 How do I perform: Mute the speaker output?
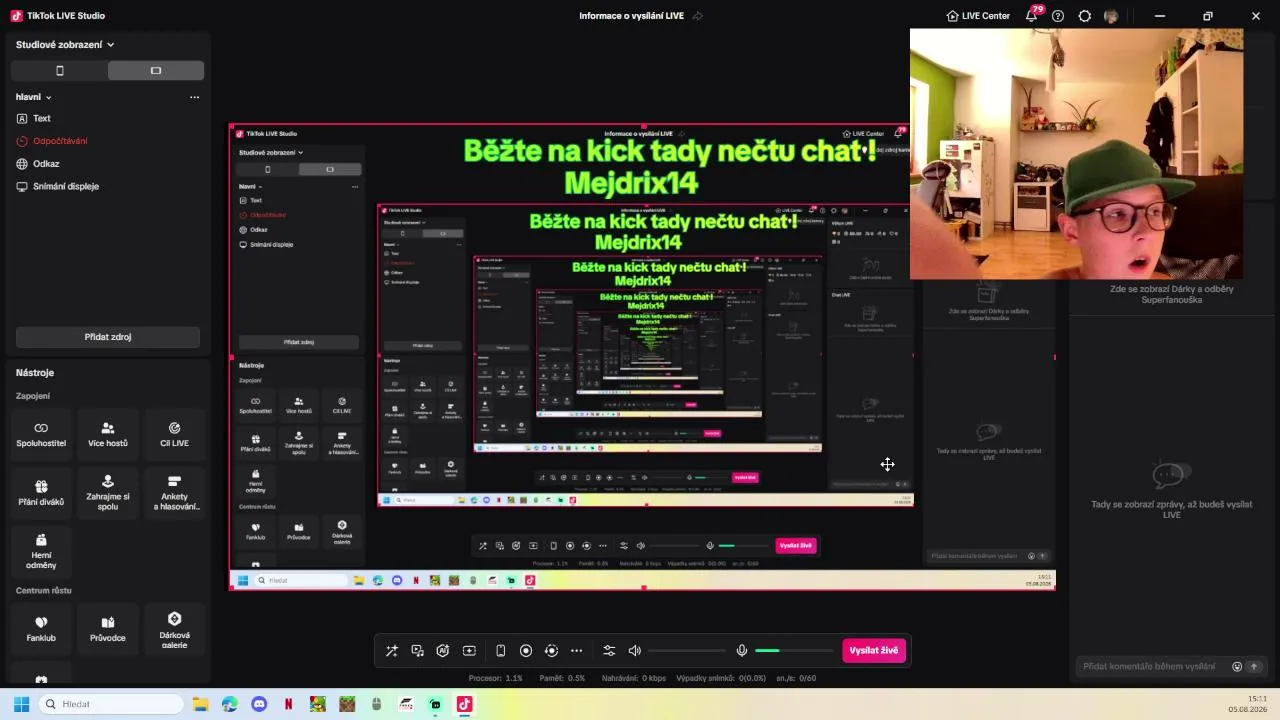pos(634,651)
